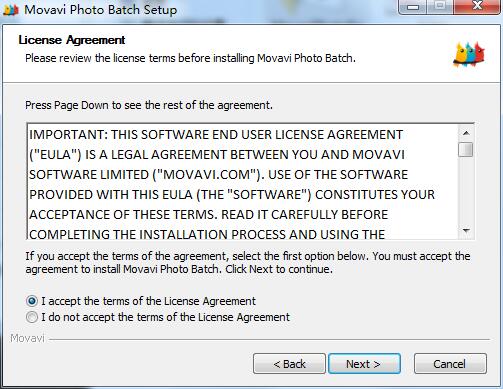Viewport: 503px width, 389px height.
Task: Choose "I do not accept the terms" option
Action: point(32,317)
